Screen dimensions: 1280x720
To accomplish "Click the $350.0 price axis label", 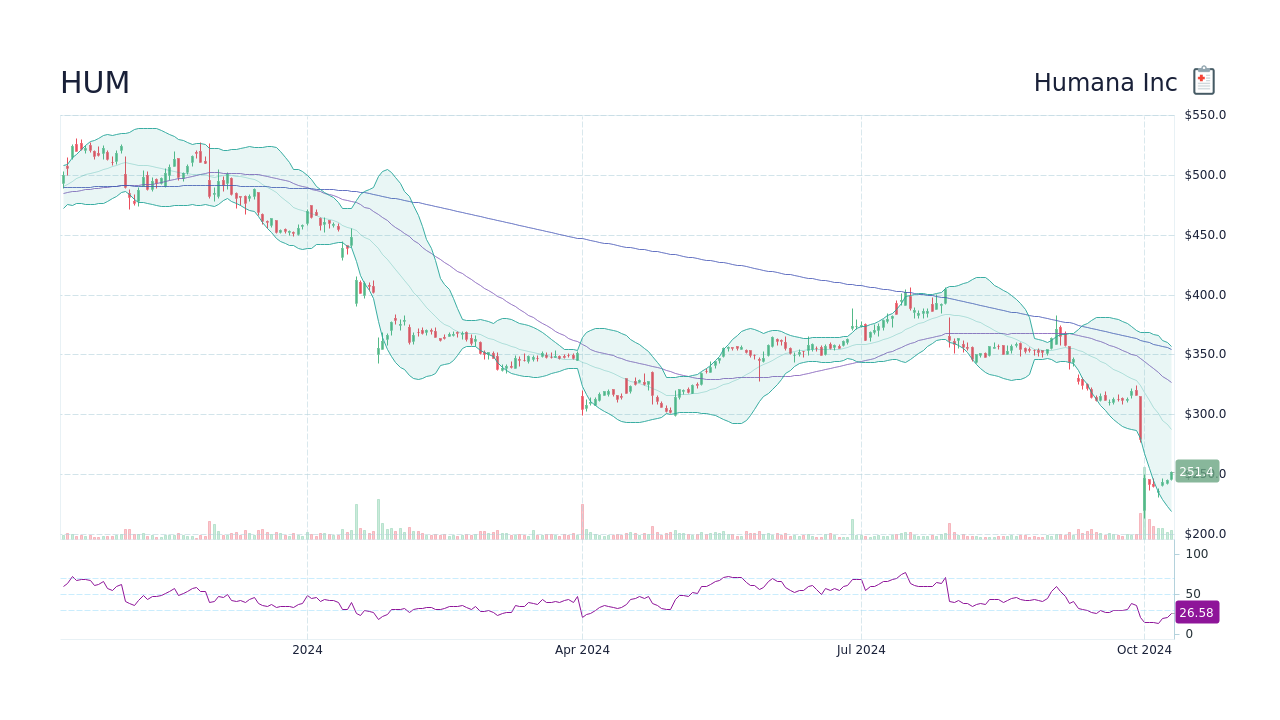I will coord(1205,354).
